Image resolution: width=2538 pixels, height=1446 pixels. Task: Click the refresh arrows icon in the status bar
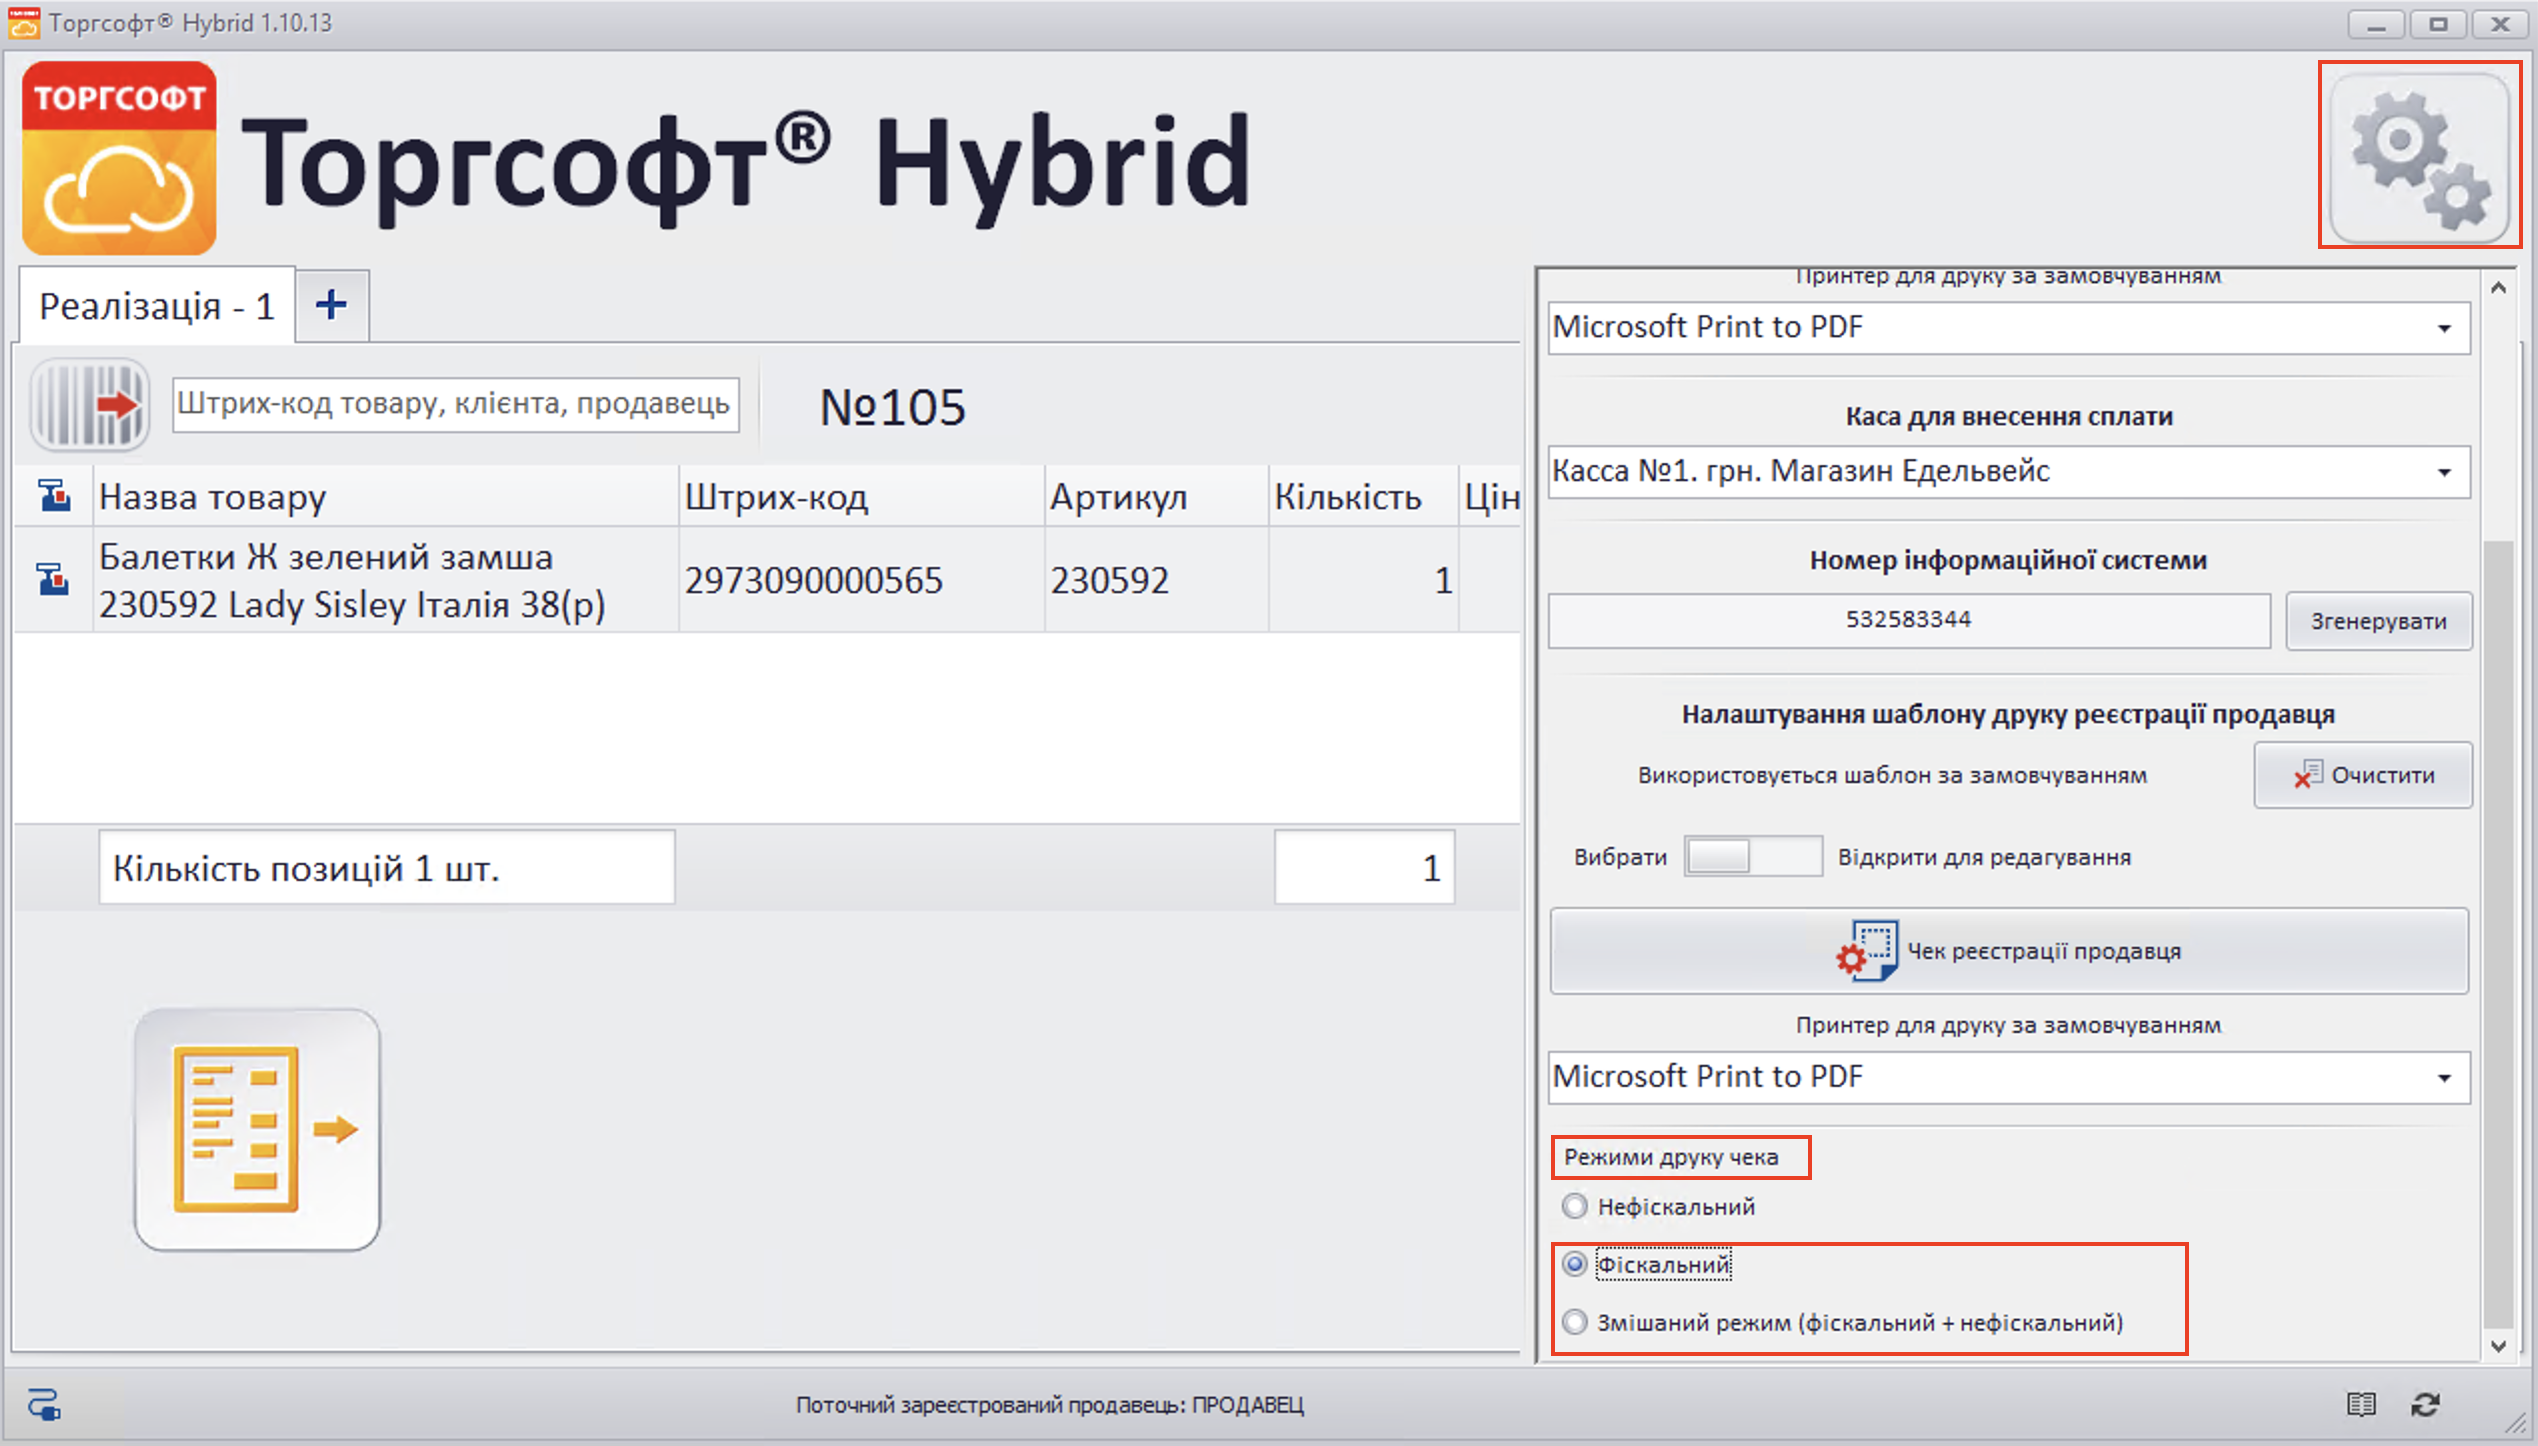tap(2425, 1404)
